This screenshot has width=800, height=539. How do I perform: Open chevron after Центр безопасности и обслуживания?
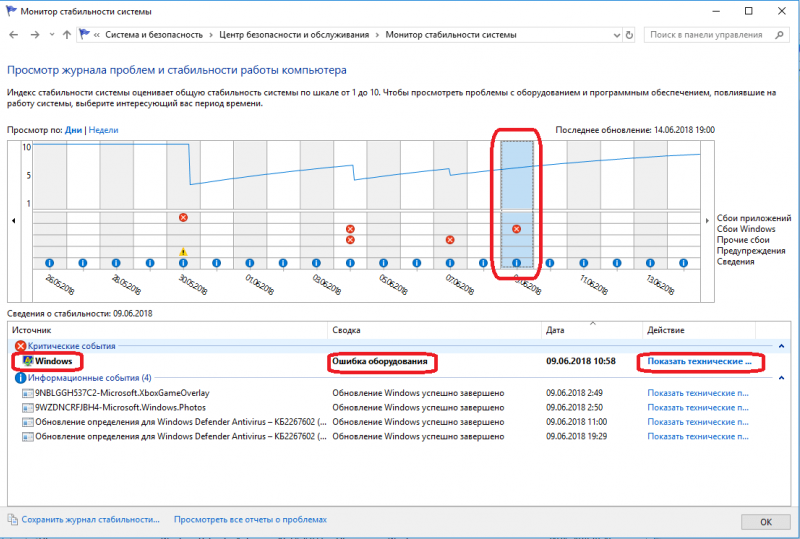coord(377,35)
